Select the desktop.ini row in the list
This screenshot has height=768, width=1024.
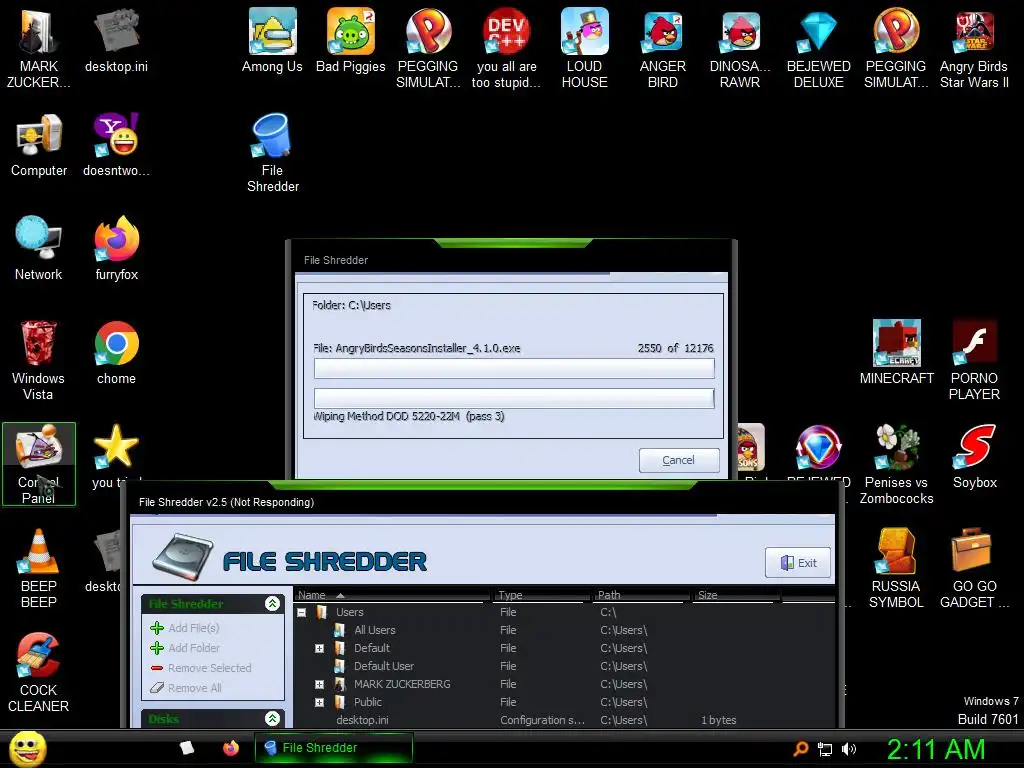tap(564, 720)
